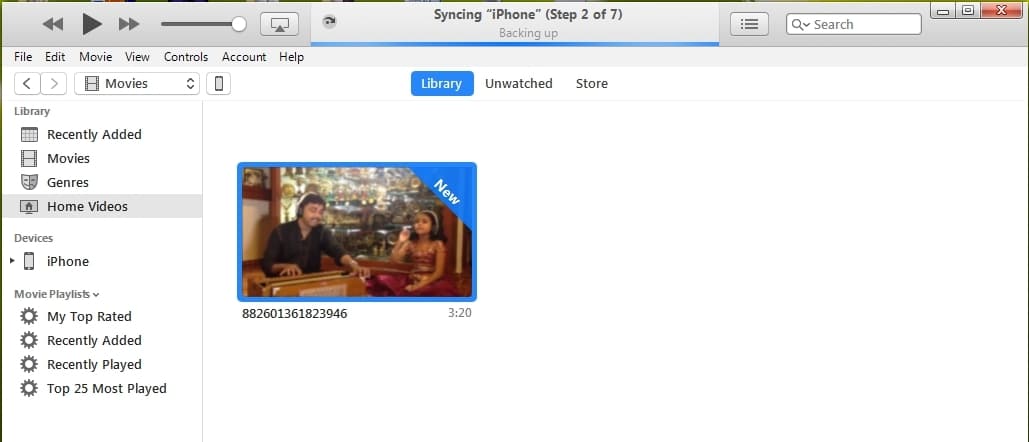Click the Syncing iPhone status display
The image size is (1029, 442).
(515, 23)
